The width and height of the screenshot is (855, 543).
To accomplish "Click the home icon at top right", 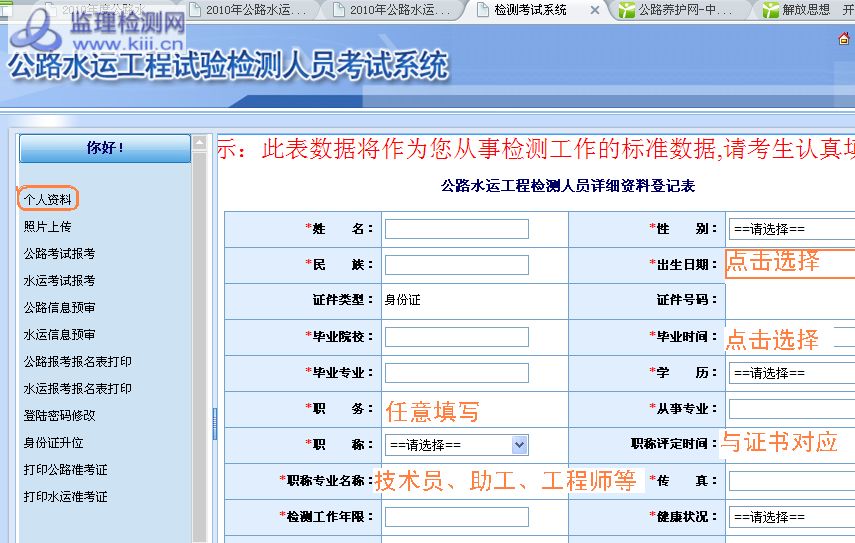I will (844, 39).
